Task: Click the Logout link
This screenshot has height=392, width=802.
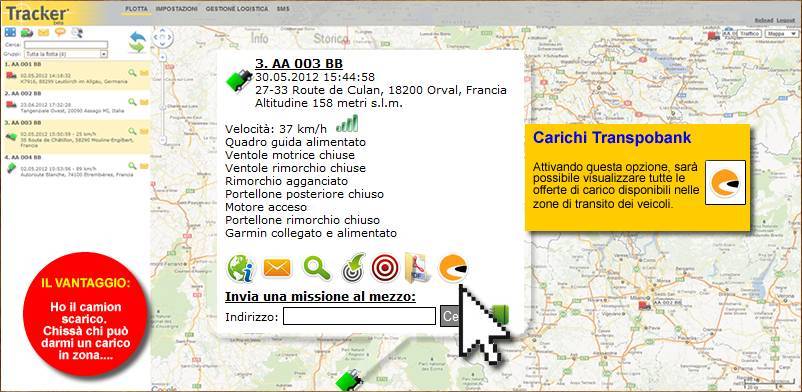Action: click(x=785, y=20)
